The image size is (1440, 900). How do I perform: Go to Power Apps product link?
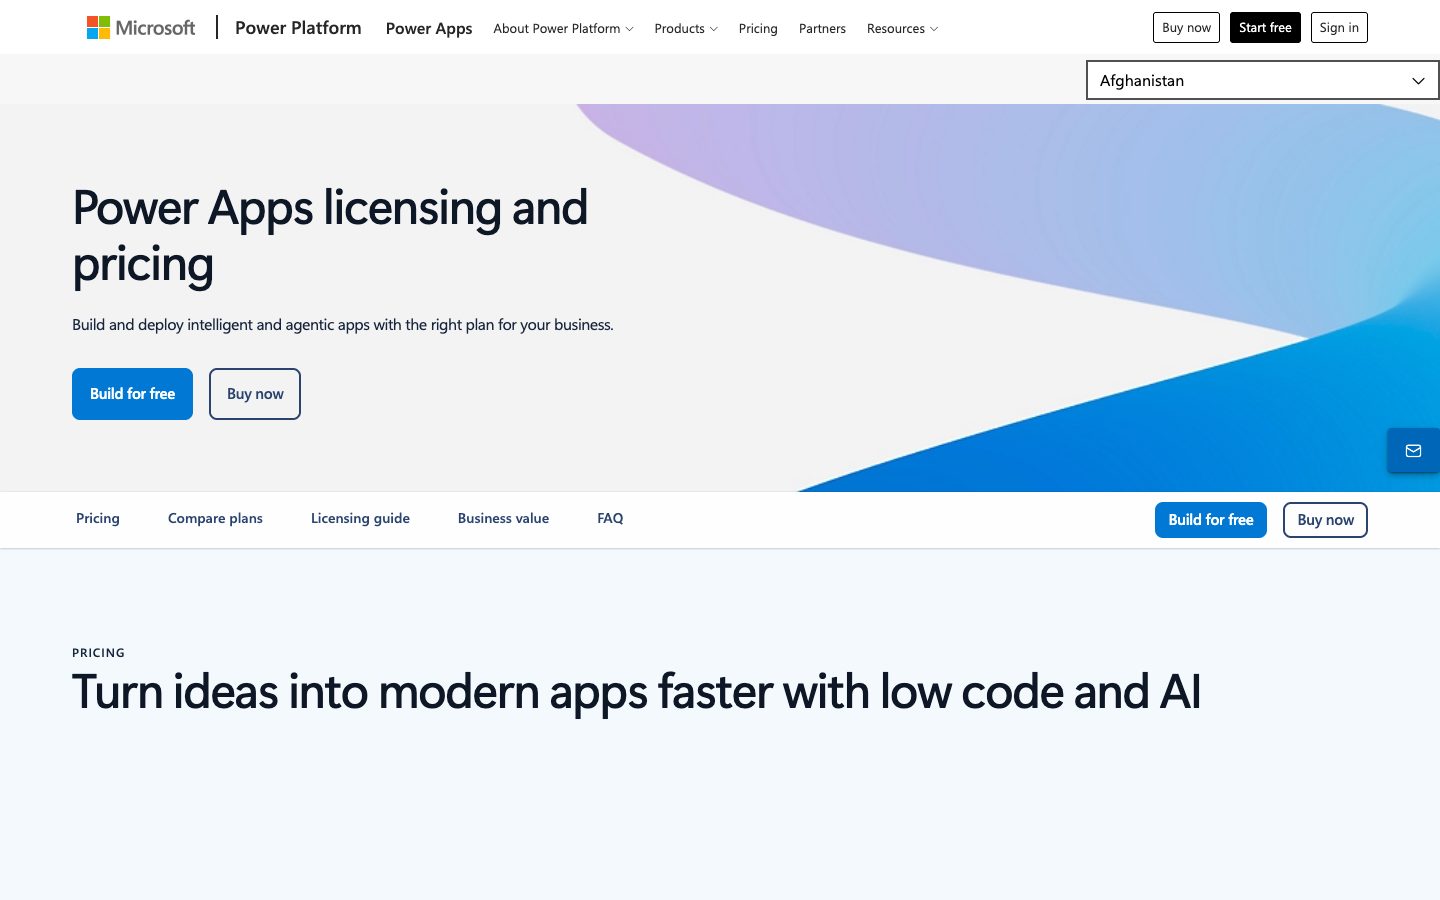pos(429,28)
